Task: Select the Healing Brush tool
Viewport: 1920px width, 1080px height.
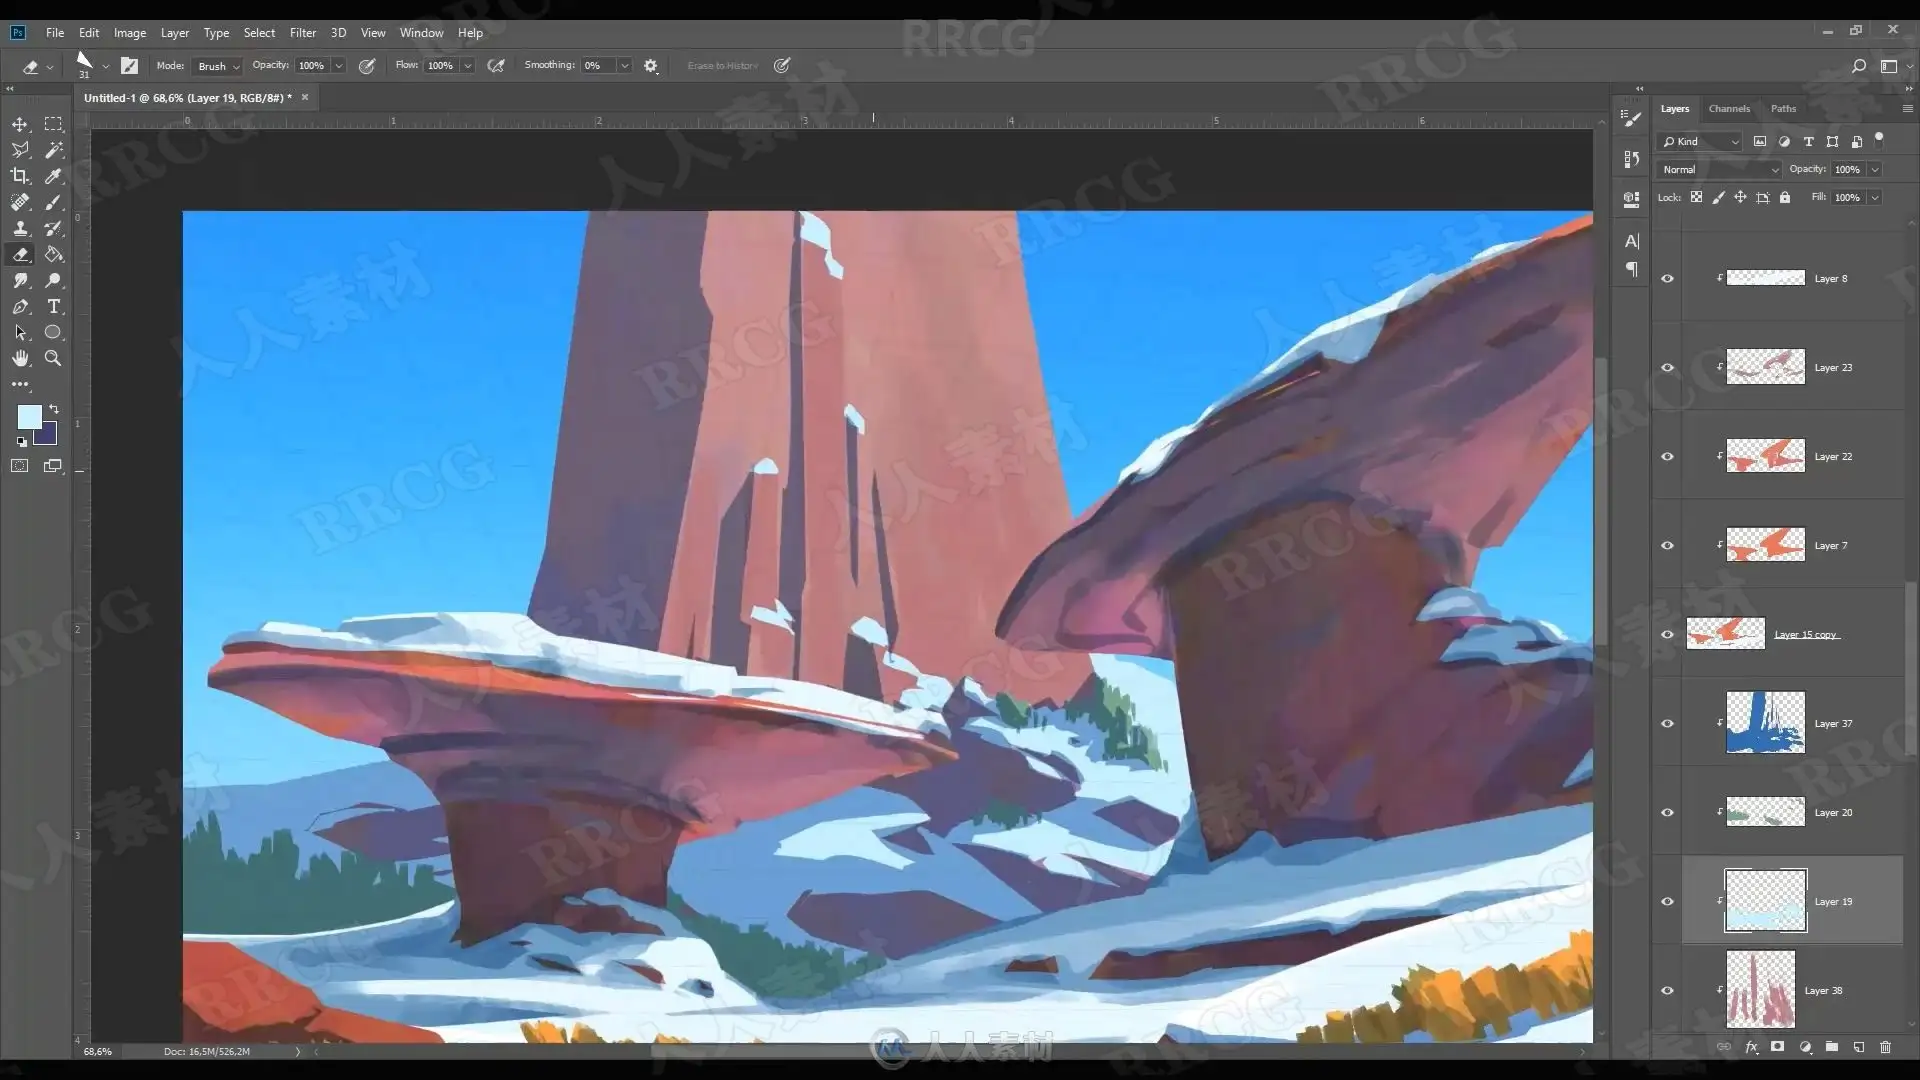Action: 20,202
